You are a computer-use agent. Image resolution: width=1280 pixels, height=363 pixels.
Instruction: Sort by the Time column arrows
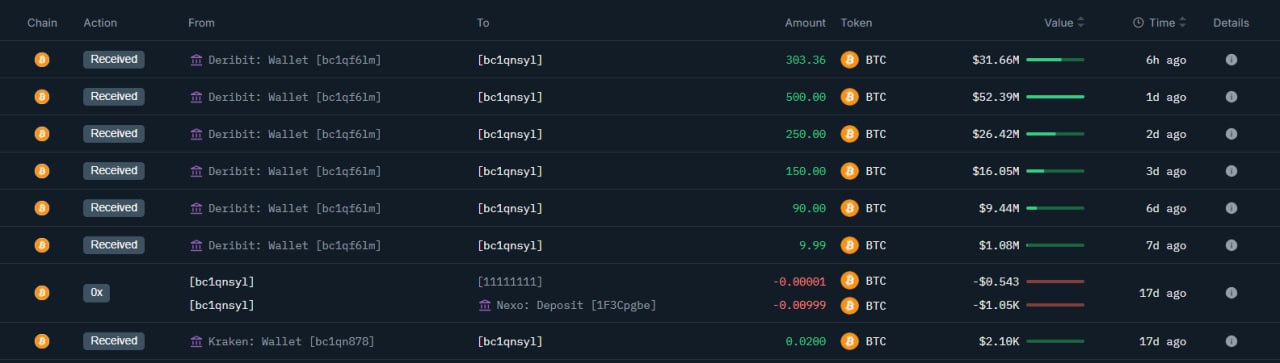point(1183,22)
